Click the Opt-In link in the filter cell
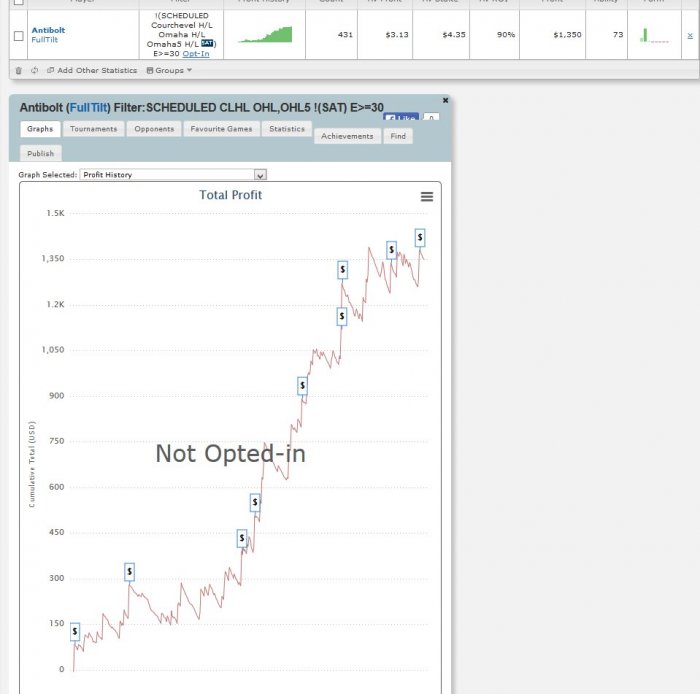 (x=196, y=54)
